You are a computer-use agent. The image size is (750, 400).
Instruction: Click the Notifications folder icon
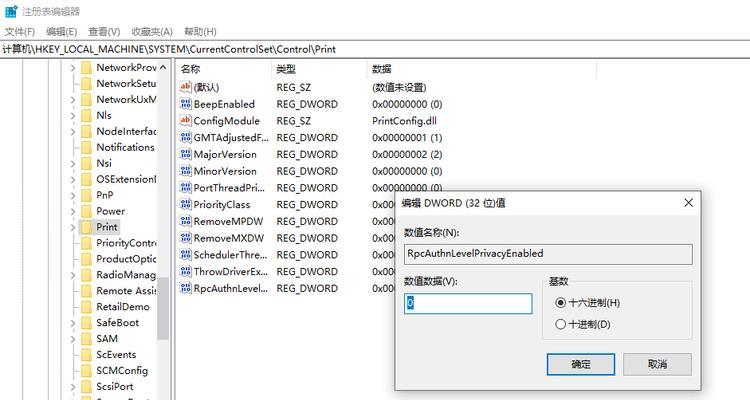86,147
